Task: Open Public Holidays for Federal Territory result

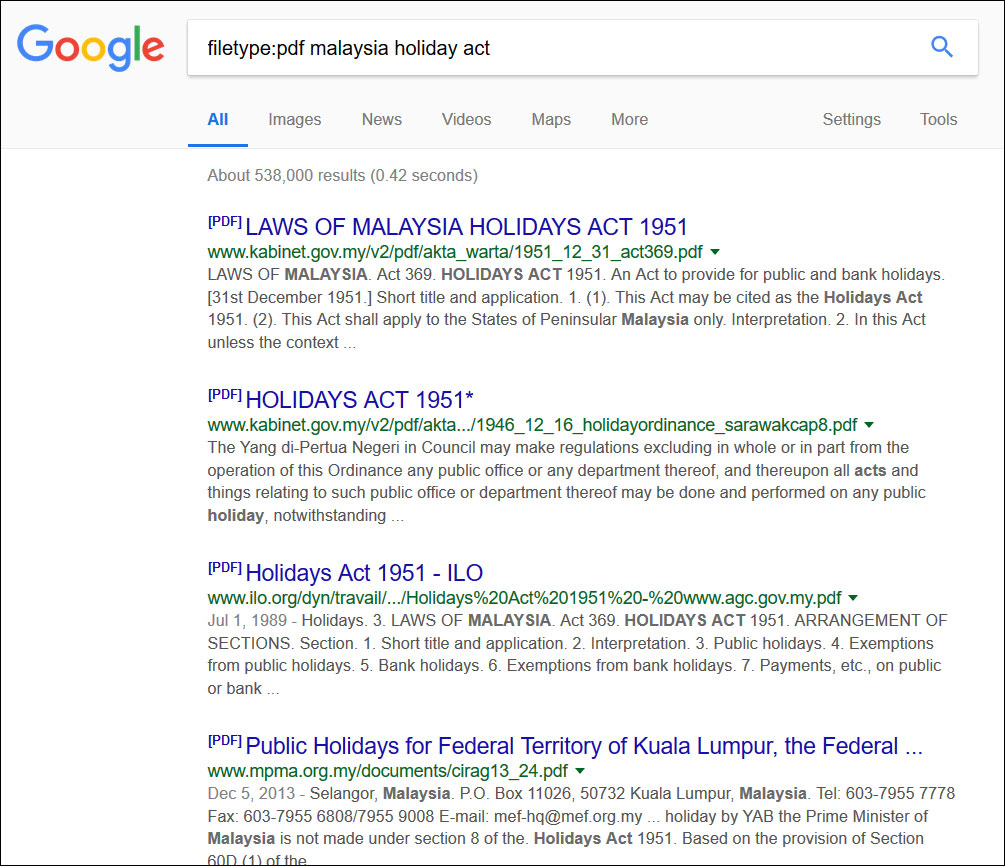Action: [x=584, y=746]
